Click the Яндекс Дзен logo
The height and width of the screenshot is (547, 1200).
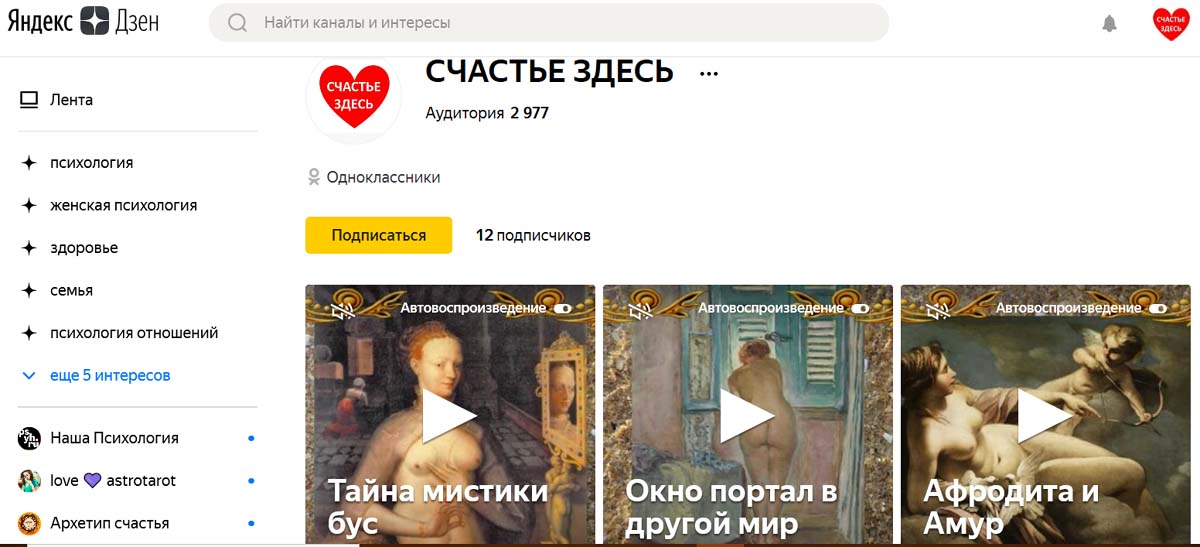click(x=83, y=22)
